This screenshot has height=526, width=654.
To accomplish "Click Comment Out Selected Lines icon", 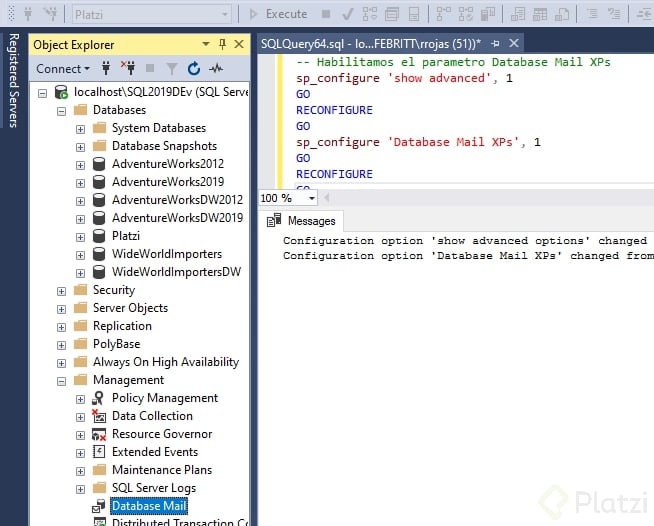I will 592,14.
